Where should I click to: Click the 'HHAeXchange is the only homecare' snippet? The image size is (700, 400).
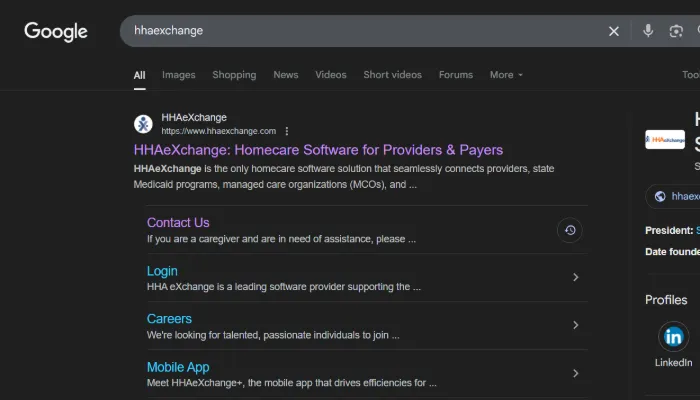[x=344, y=177]
